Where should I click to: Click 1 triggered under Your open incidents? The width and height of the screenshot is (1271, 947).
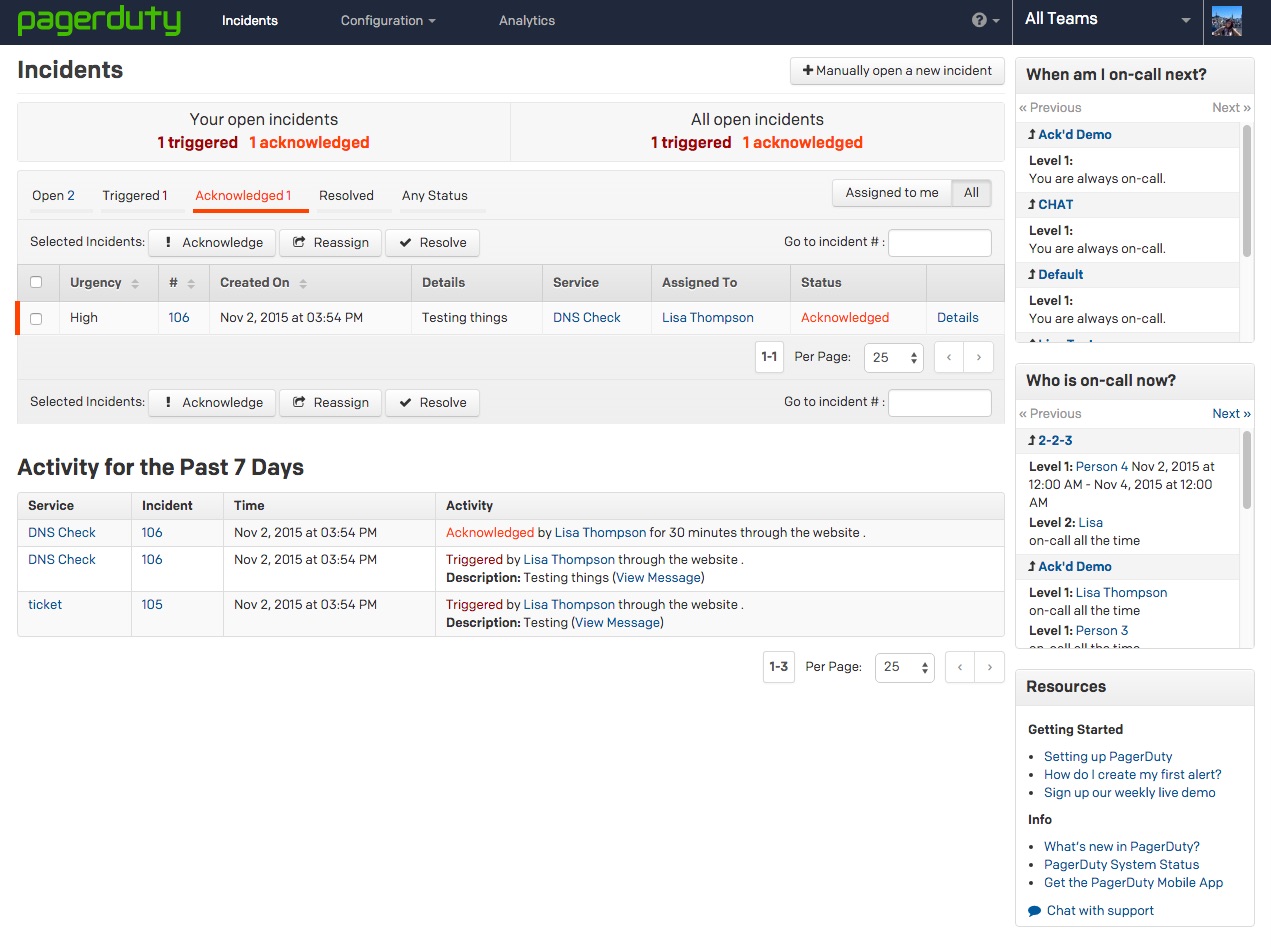pos(197,143)
